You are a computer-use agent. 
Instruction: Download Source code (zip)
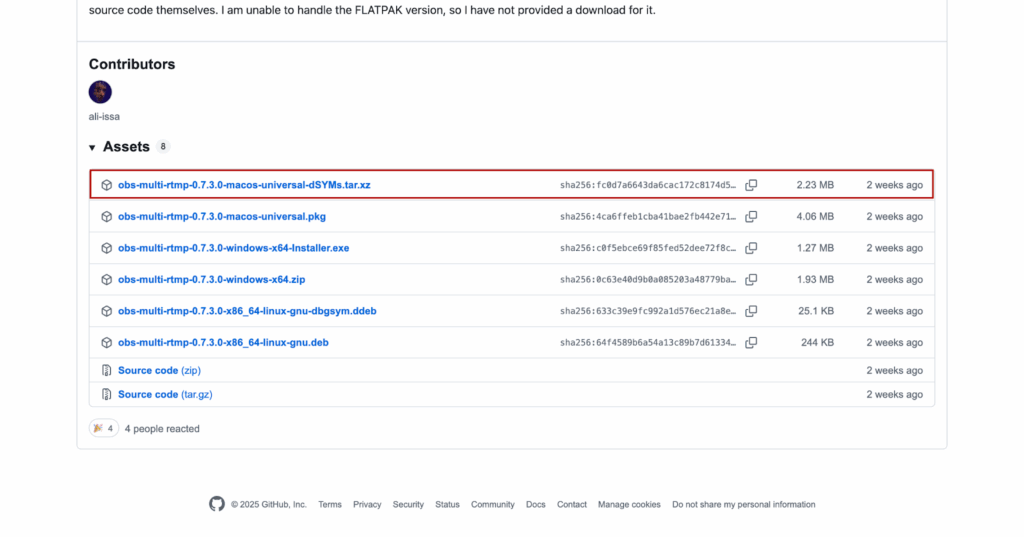[x=159, y=370]
